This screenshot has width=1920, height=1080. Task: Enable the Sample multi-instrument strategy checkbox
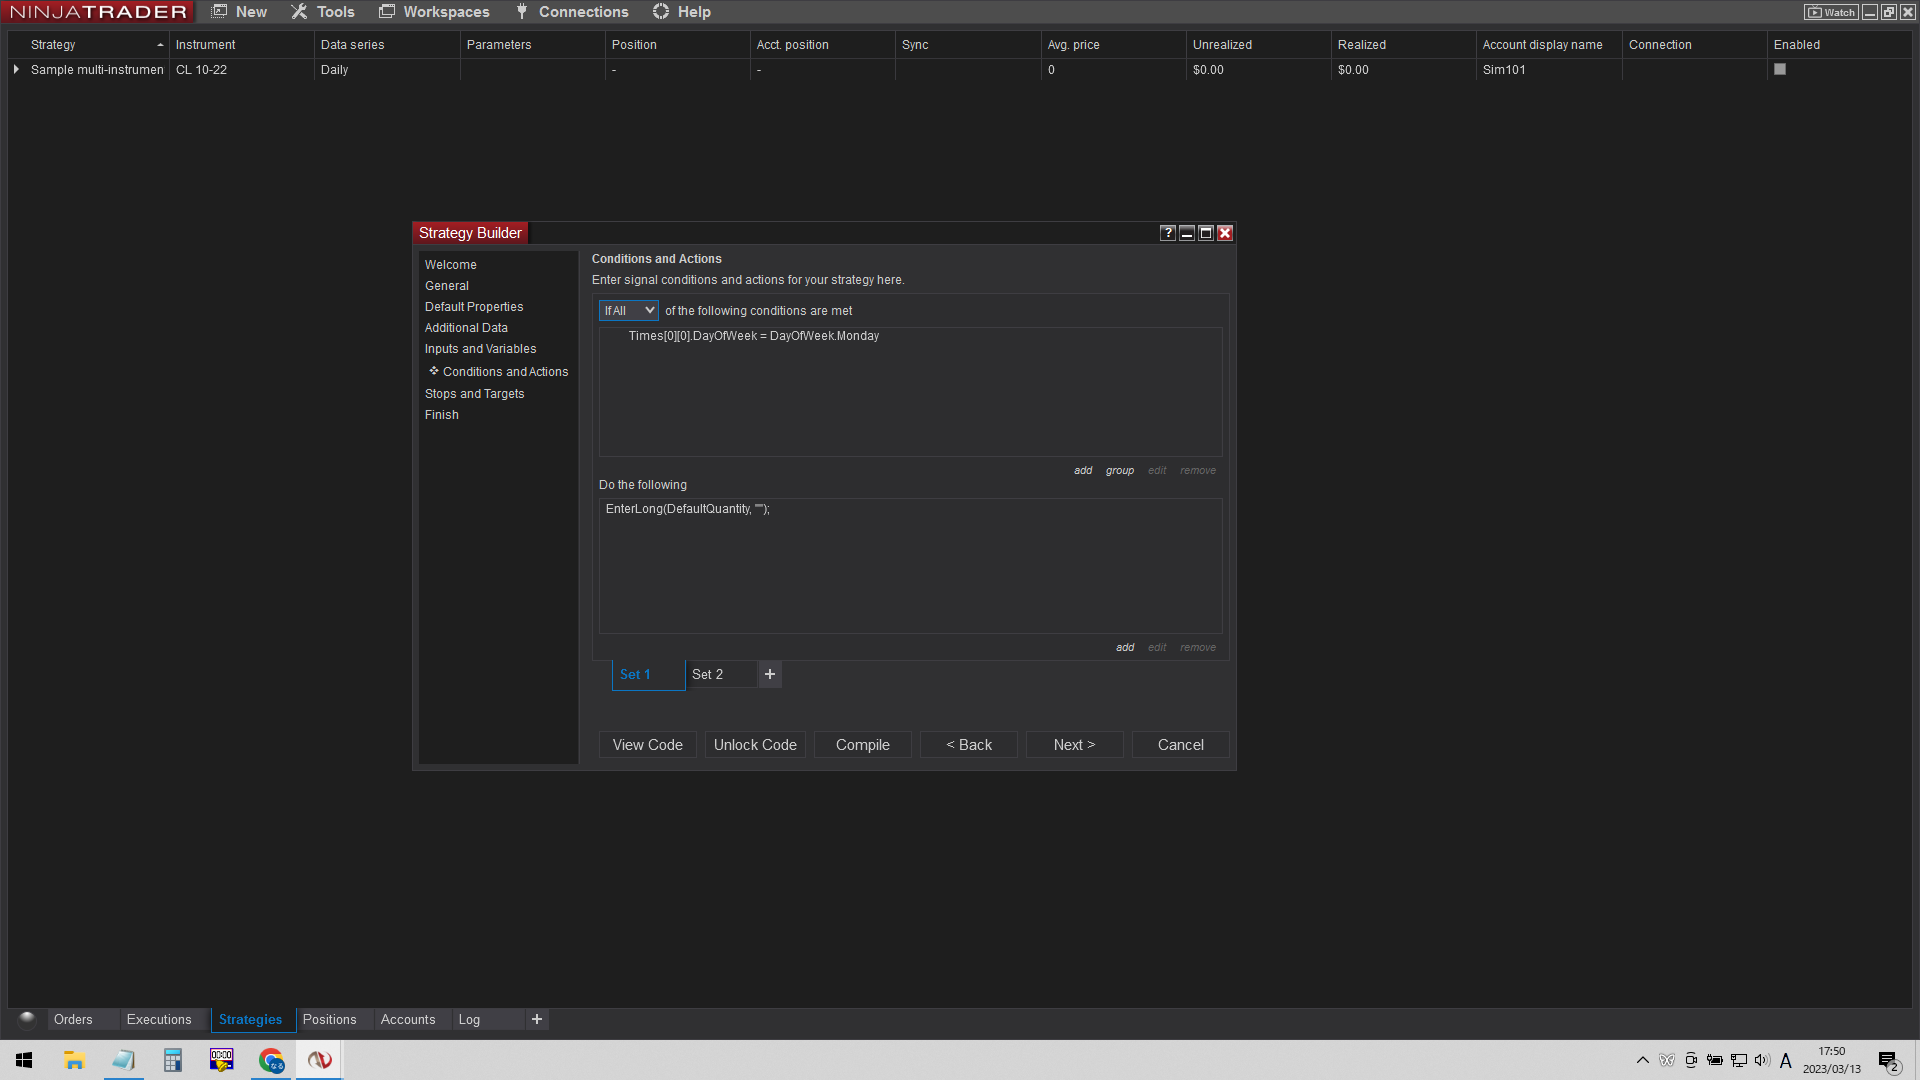pyautogui.click(x=1780, y=70)
